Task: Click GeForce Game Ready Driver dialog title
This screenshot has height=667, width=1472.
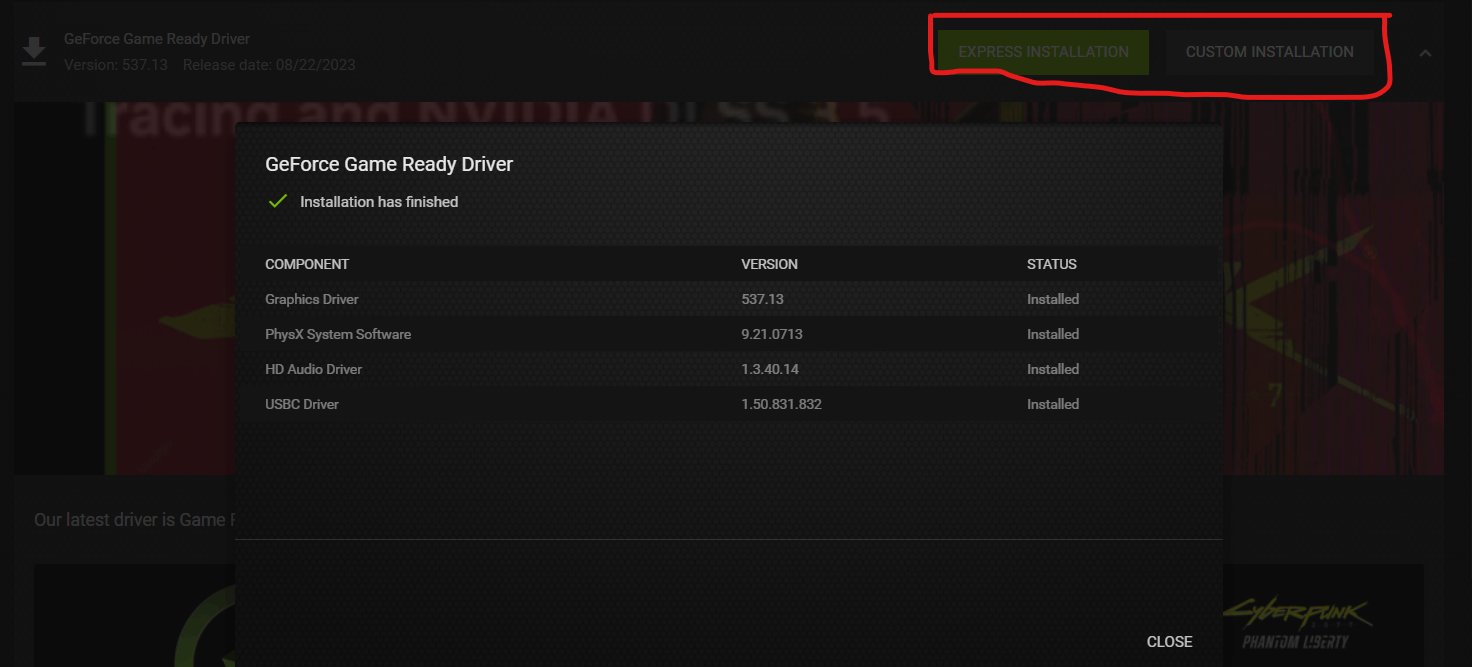Action: (389, 165)
